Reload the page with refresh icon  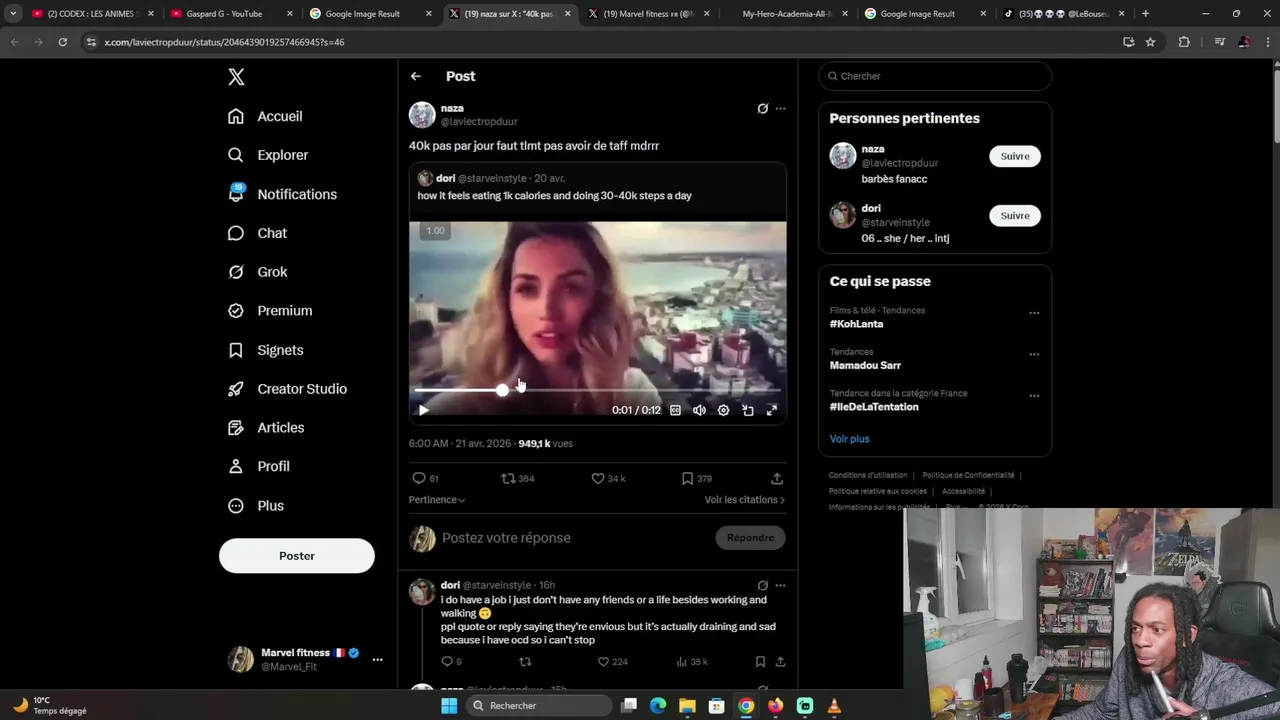pyautogui.click(x=62, y=42)
